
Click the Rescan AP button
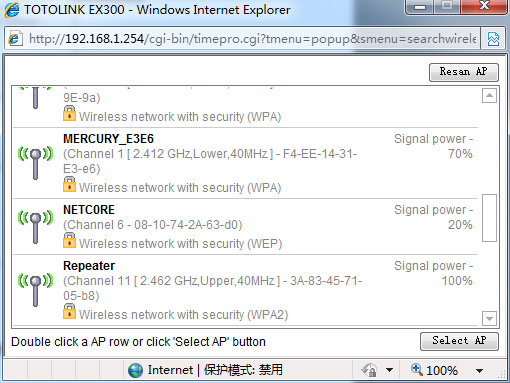464,72
